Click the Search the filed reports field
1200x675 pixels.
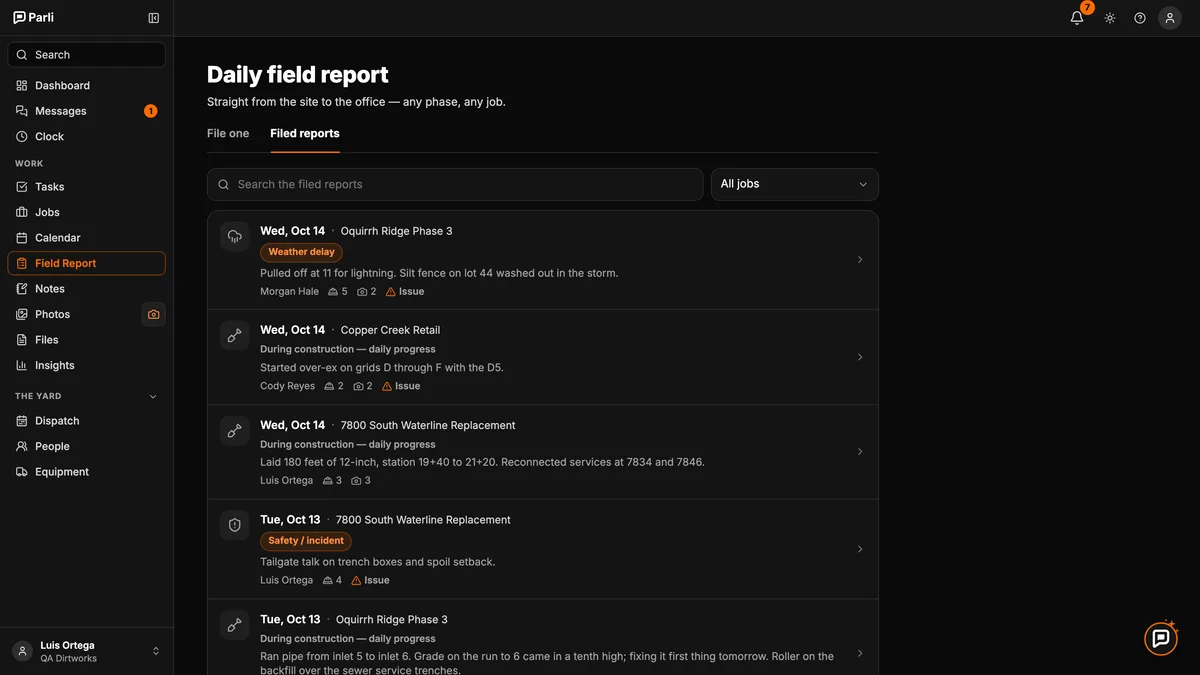pos(455,184)
